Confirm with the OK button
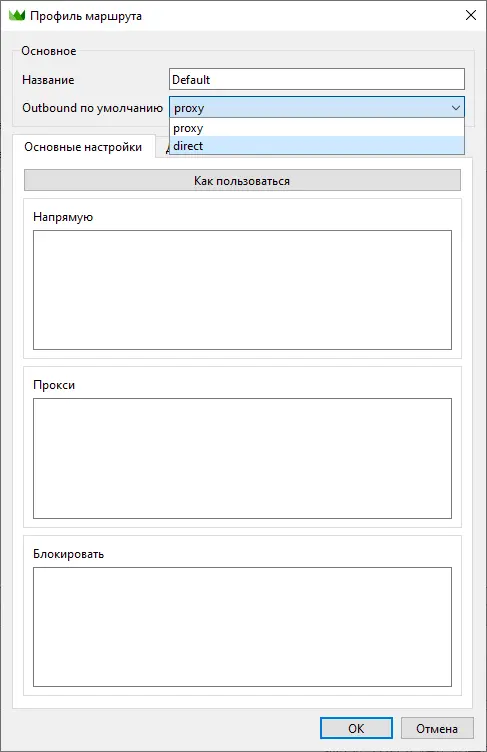The image size is (487, 752). pos(356,728)
